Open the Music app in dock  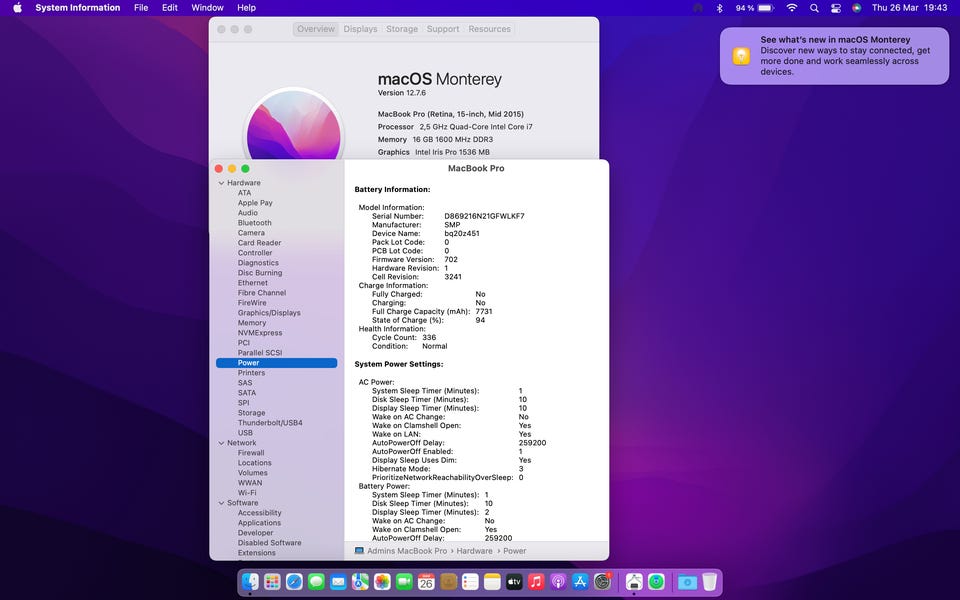tap(536, 581)
